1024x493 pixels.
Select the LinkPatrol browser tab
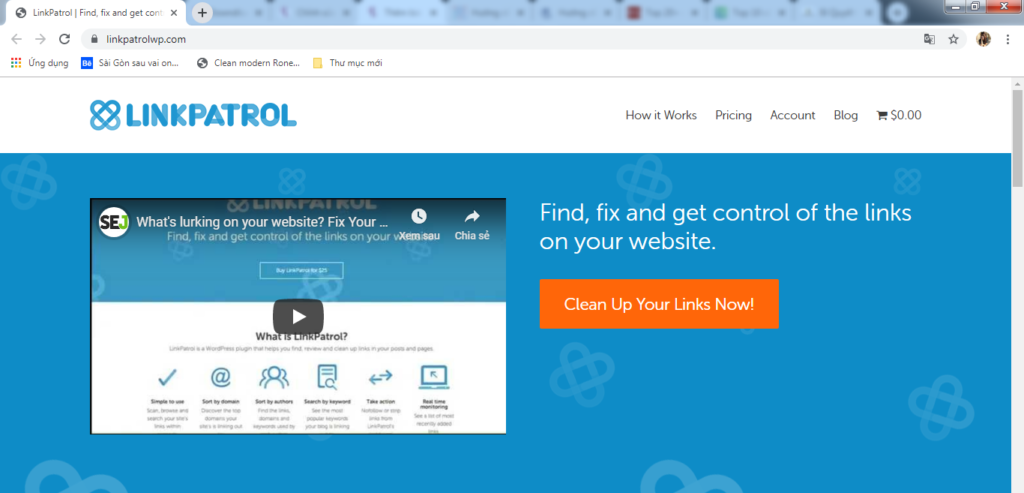(x=96, y=12)
